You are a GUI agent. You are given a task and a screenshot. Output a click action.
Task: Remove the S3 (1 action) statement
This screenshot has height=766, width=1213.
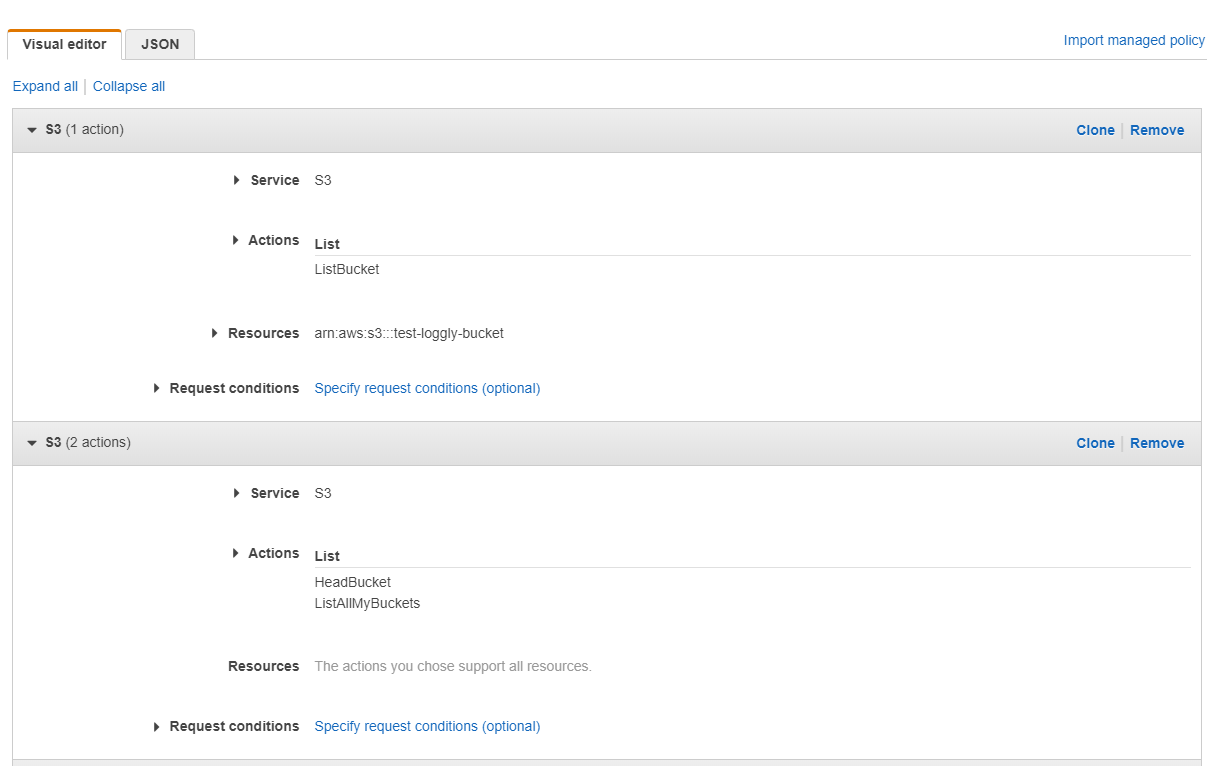click(1156, 130)
